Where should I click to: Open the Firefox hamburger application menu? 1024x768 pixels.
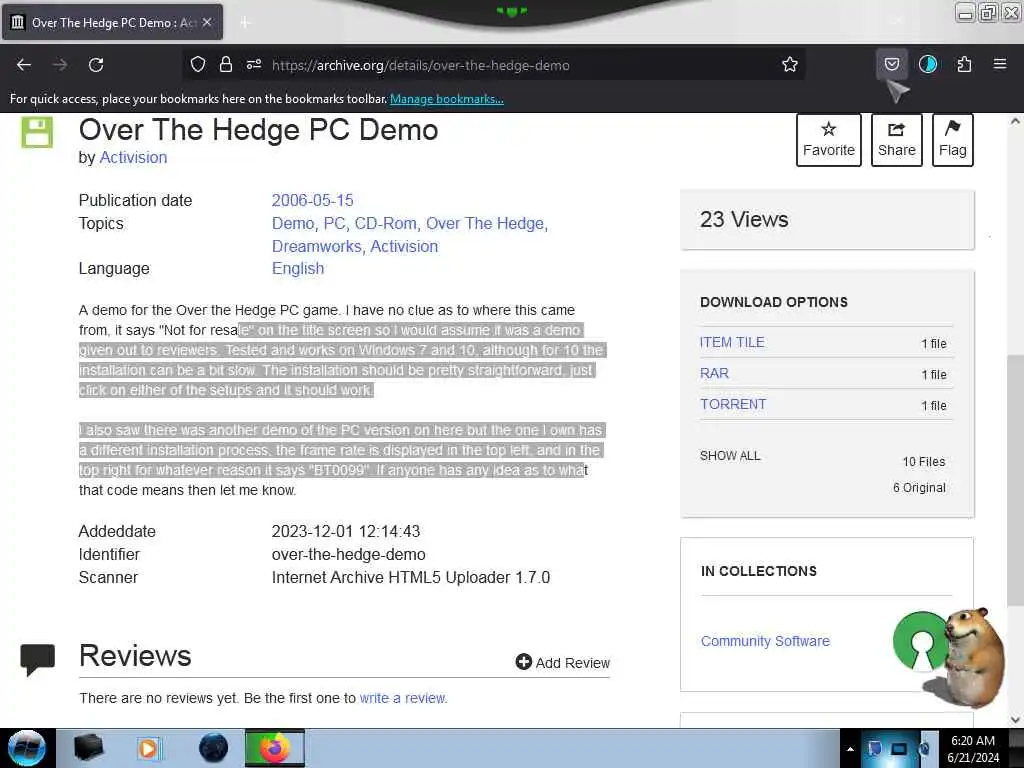tap(1000, 64)
